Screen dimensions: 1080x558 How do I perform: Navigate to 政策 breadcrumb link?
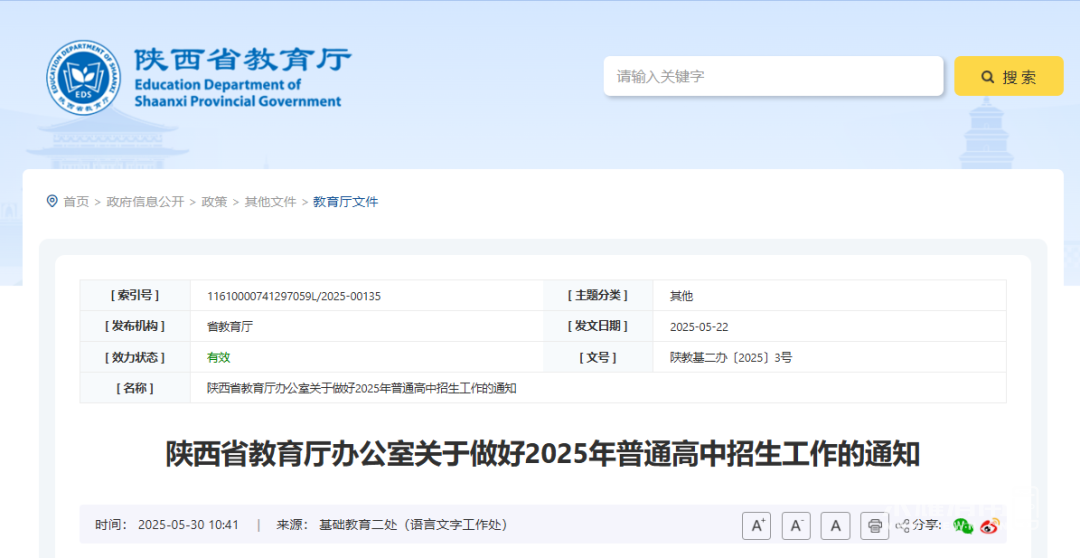pos(214,202)
